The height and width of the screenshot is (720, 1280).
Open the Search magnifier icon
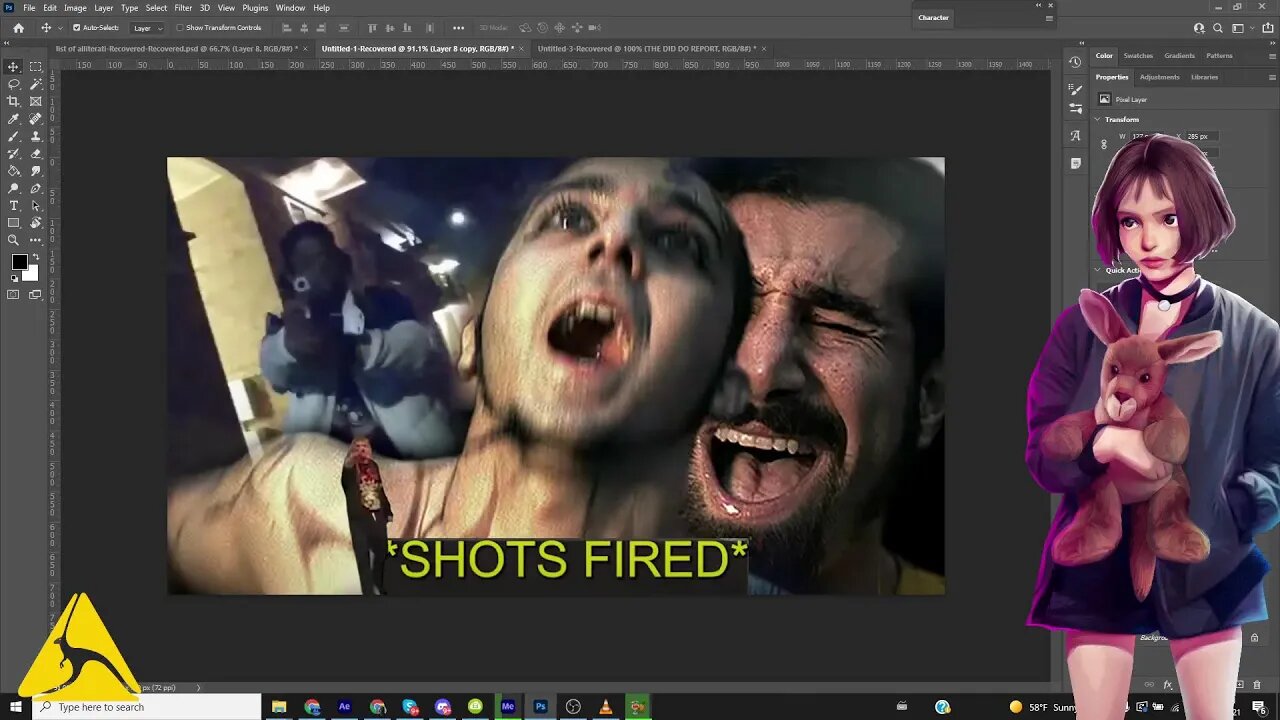point(1218,28)
